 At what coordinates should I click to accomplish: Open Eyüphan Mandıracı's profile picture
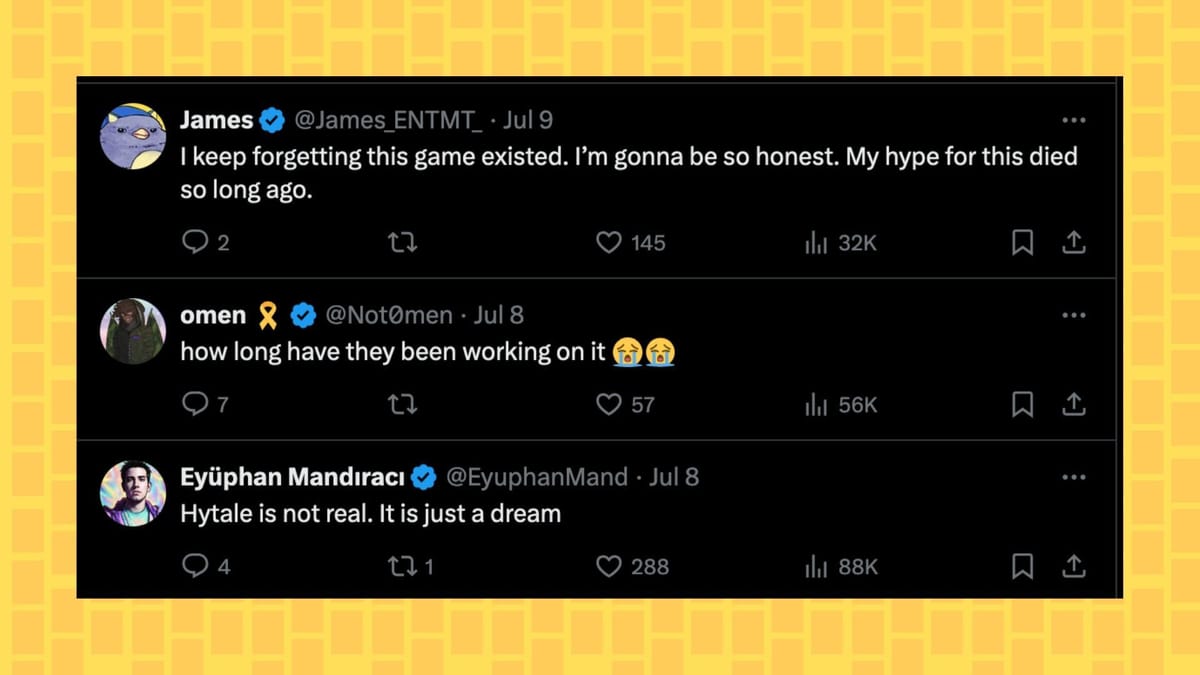(133, 493)
